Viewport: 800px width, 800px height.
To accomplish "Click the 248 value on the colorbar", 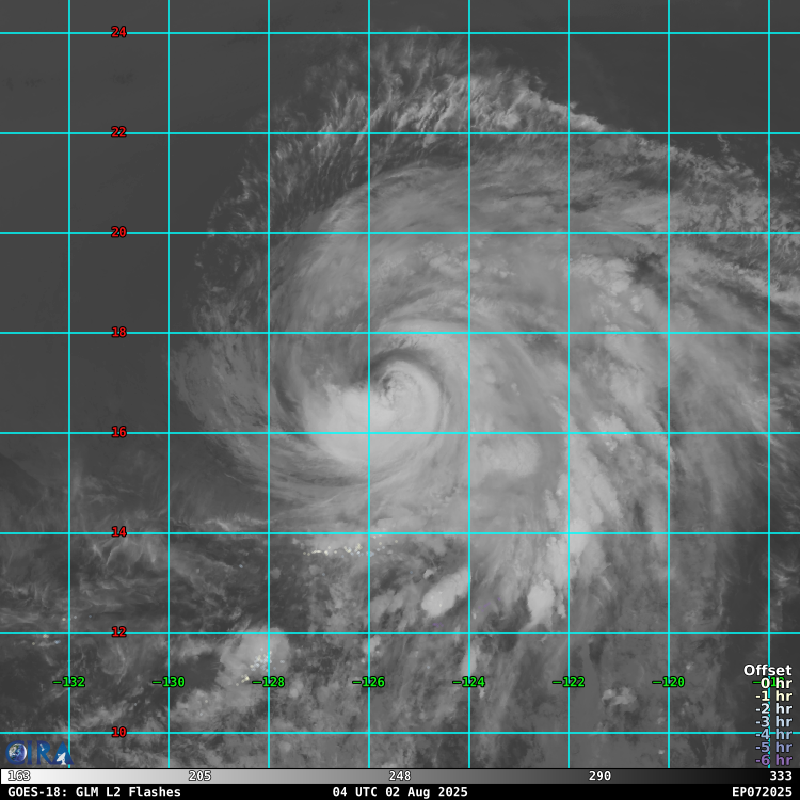I will tap(400, 776).
